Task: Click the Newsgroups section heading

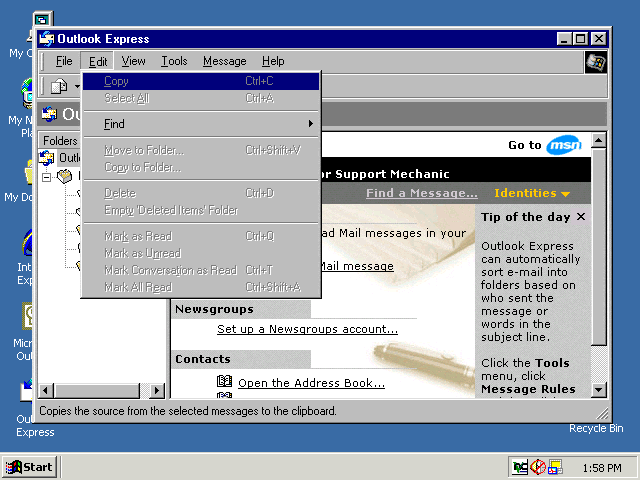Action: click(214, 309)
